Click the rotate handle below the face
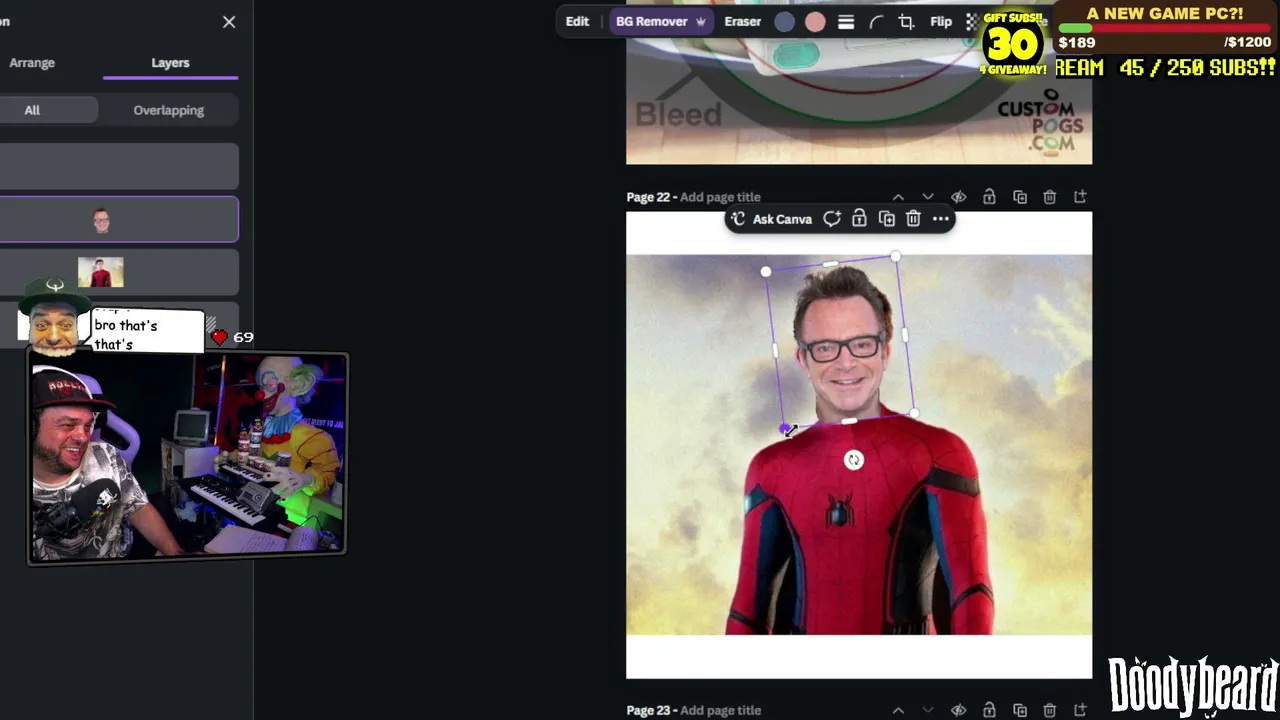 (853, 460)
